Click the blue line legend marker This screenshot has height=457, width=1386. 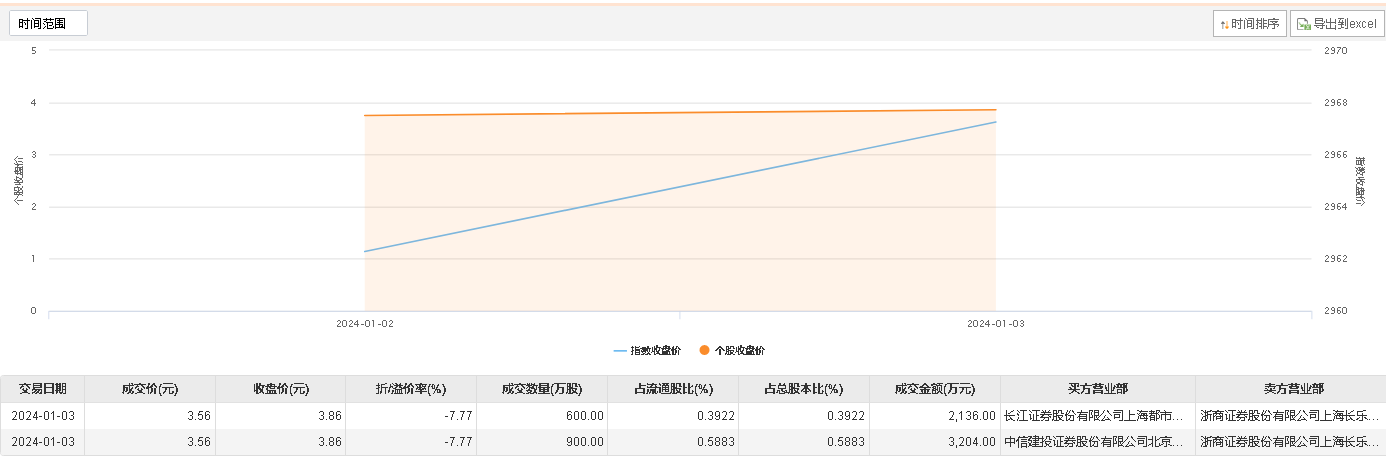pyautogui.click(x=620, y=351)
